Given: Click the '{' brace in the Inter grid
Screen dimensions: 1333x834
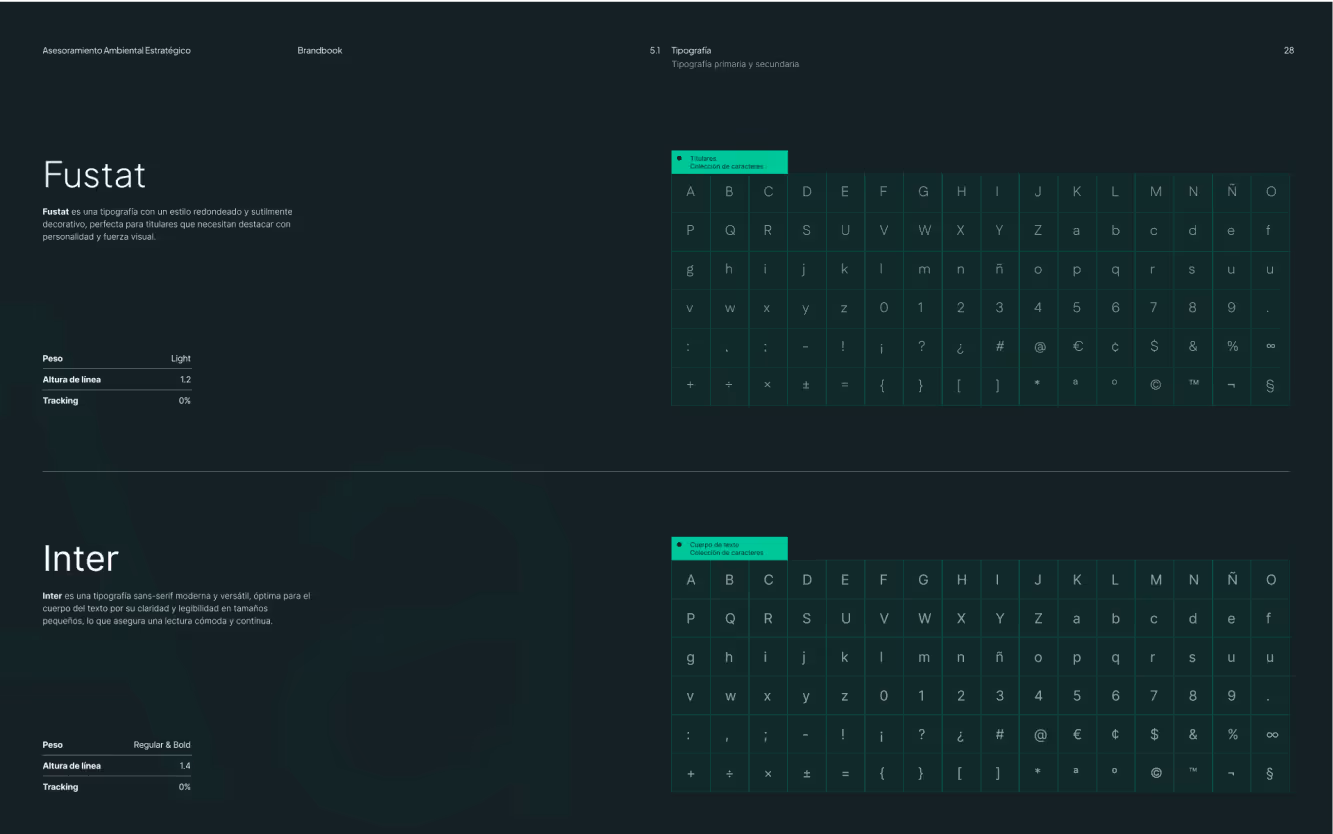Looking at the screenshot, I should [x=883, y=773].
